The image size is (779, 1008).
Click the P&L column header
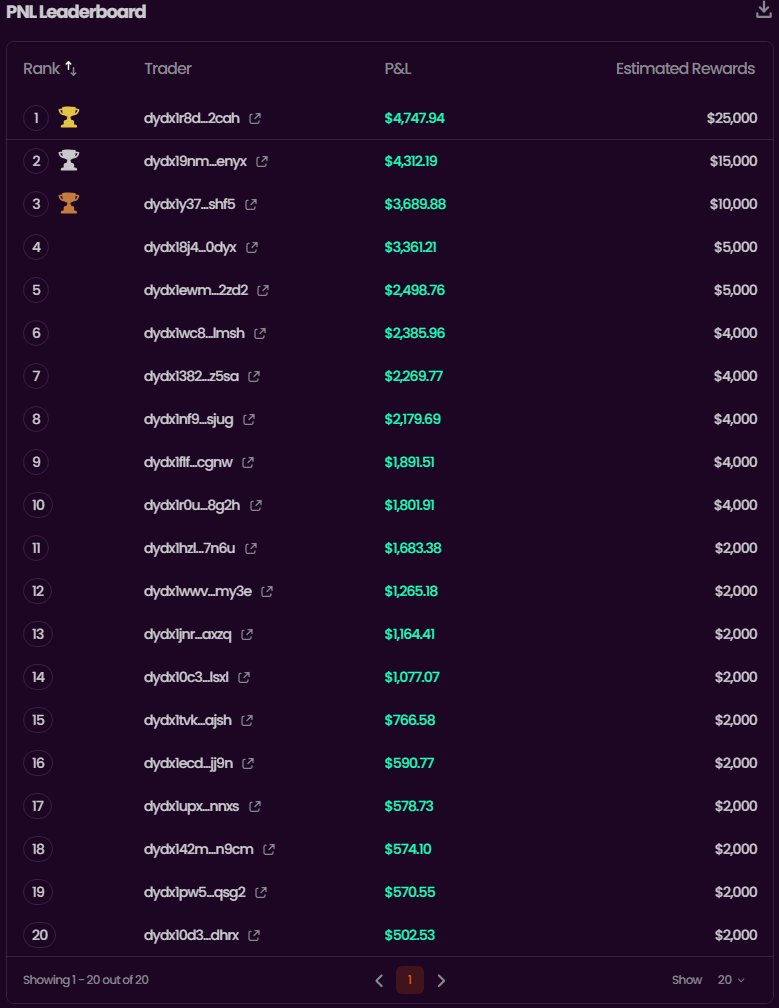[398, 69]
